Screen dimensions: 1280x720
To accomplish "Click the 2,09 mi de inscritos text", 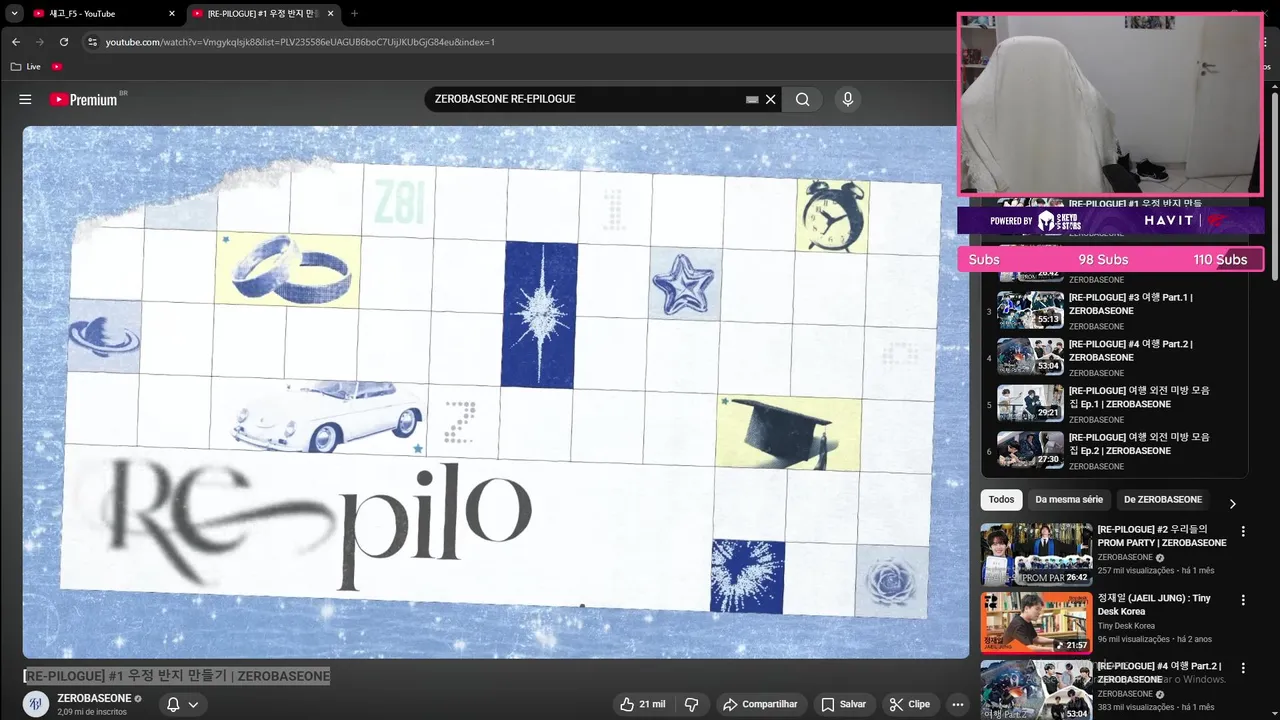I will click(x=92, y=712).
